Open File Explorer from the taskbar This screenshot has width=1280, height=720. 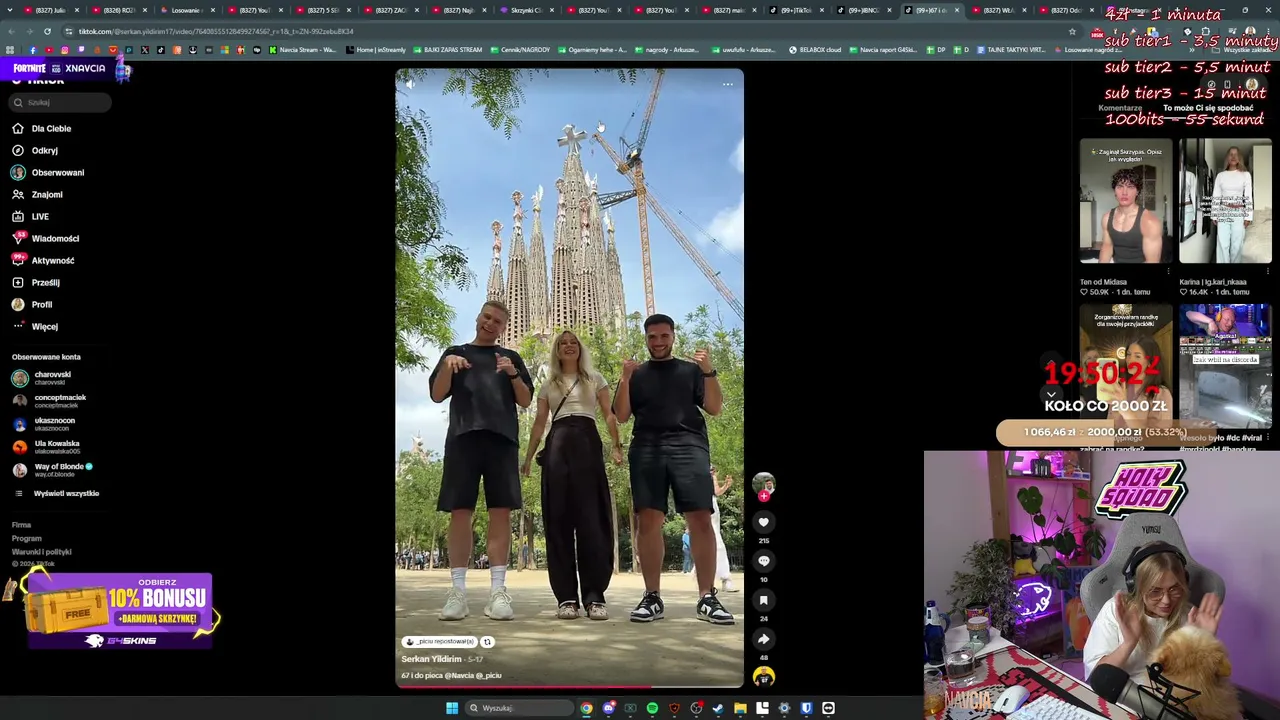pos(740,708)
